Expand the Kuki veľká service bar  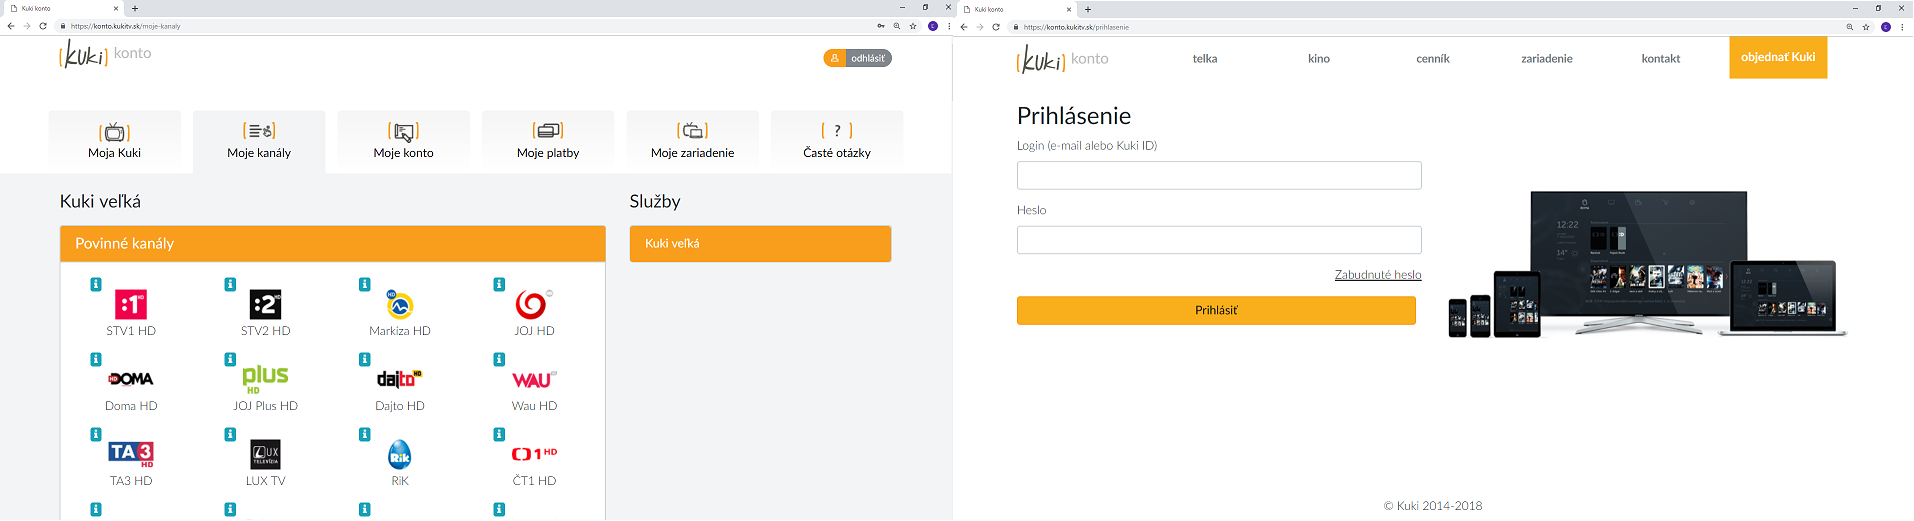pos(760,244)
